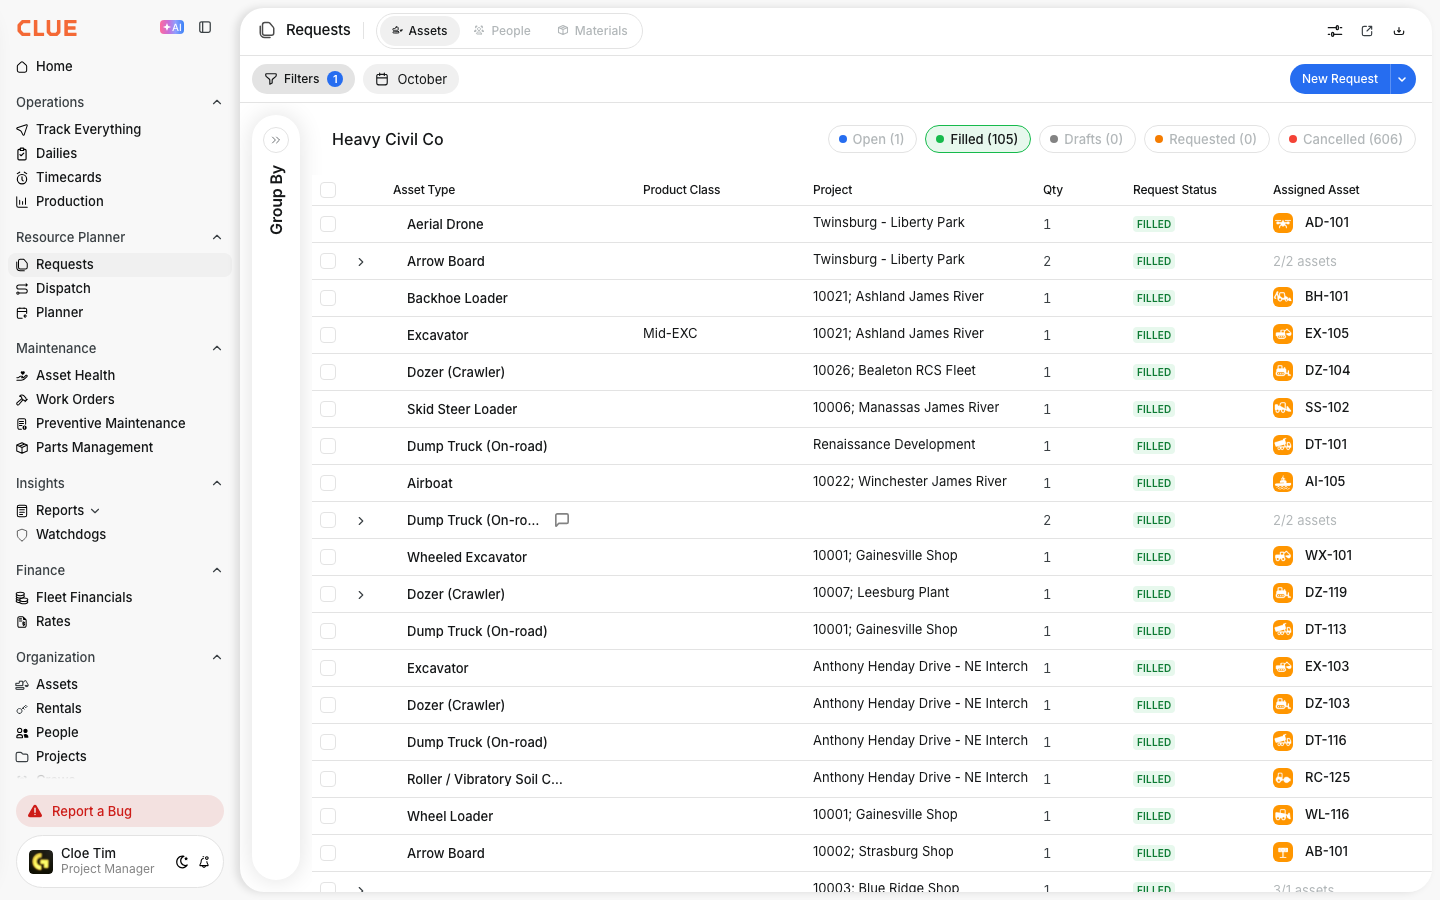Click the New Request button

[1340, 79]
